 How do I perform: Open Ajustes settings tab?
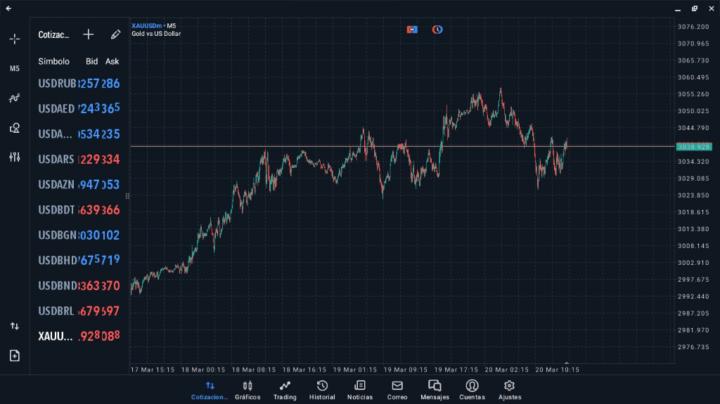pyautogui.click(x=509, y=390)
